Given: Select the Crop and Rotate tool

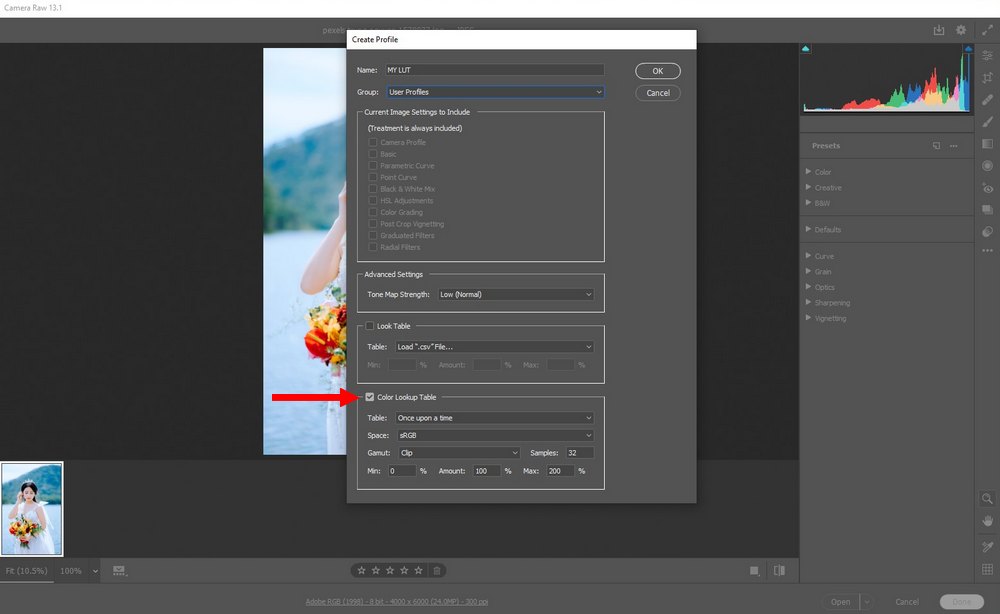Looking at the screenshot, I should coord(987,78).
